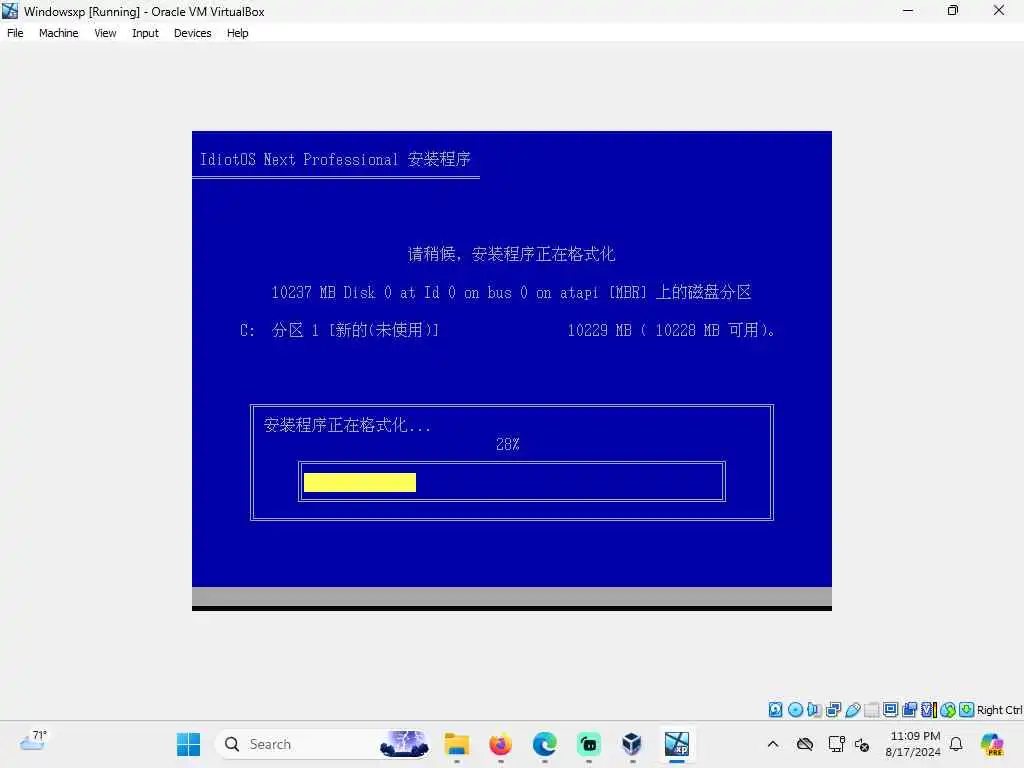Click the CPU virtualization status icon
Screen dimensions: 1024x768
(929, 710)
